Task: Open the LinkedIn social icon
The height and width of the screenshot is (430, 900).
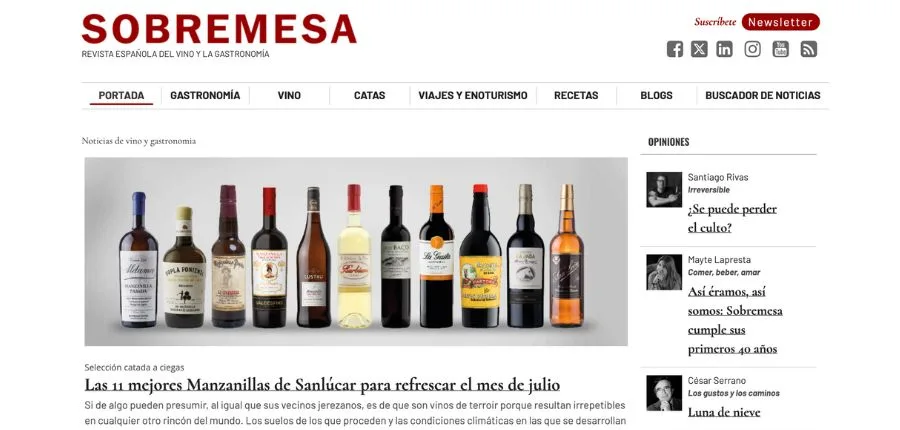Action: click(x=724, y=49)
